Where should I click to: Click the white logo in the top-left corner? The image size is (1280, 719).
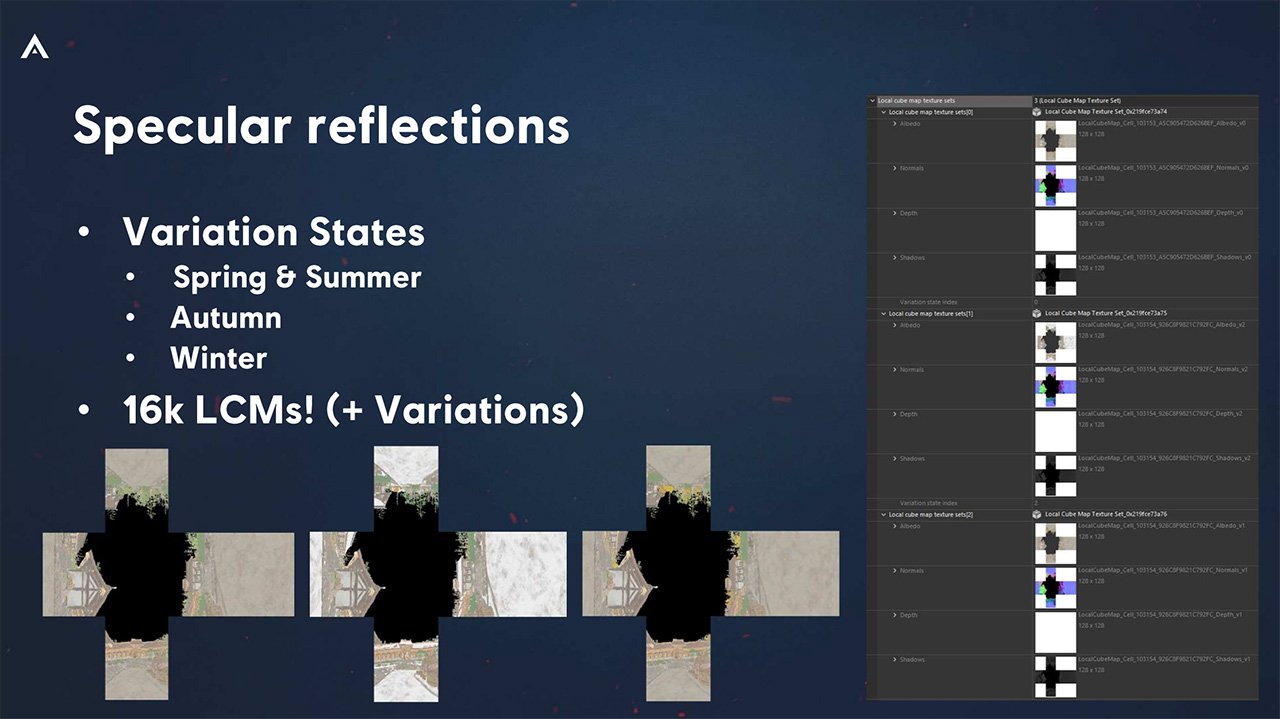(x=35, y=46)
